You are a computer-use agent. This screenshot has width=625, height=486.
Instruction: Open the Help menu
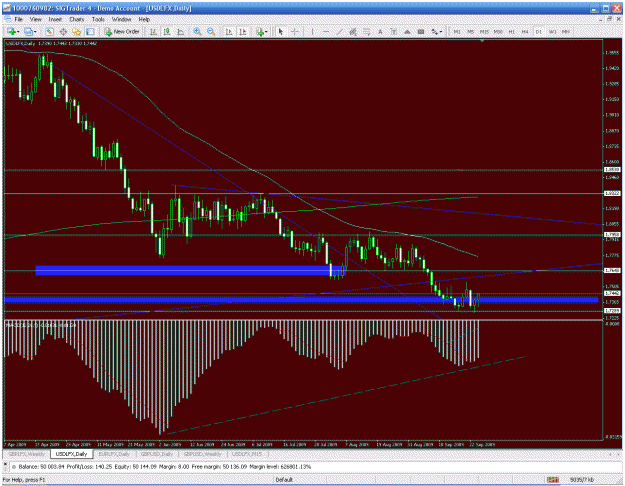pos(144,19)
